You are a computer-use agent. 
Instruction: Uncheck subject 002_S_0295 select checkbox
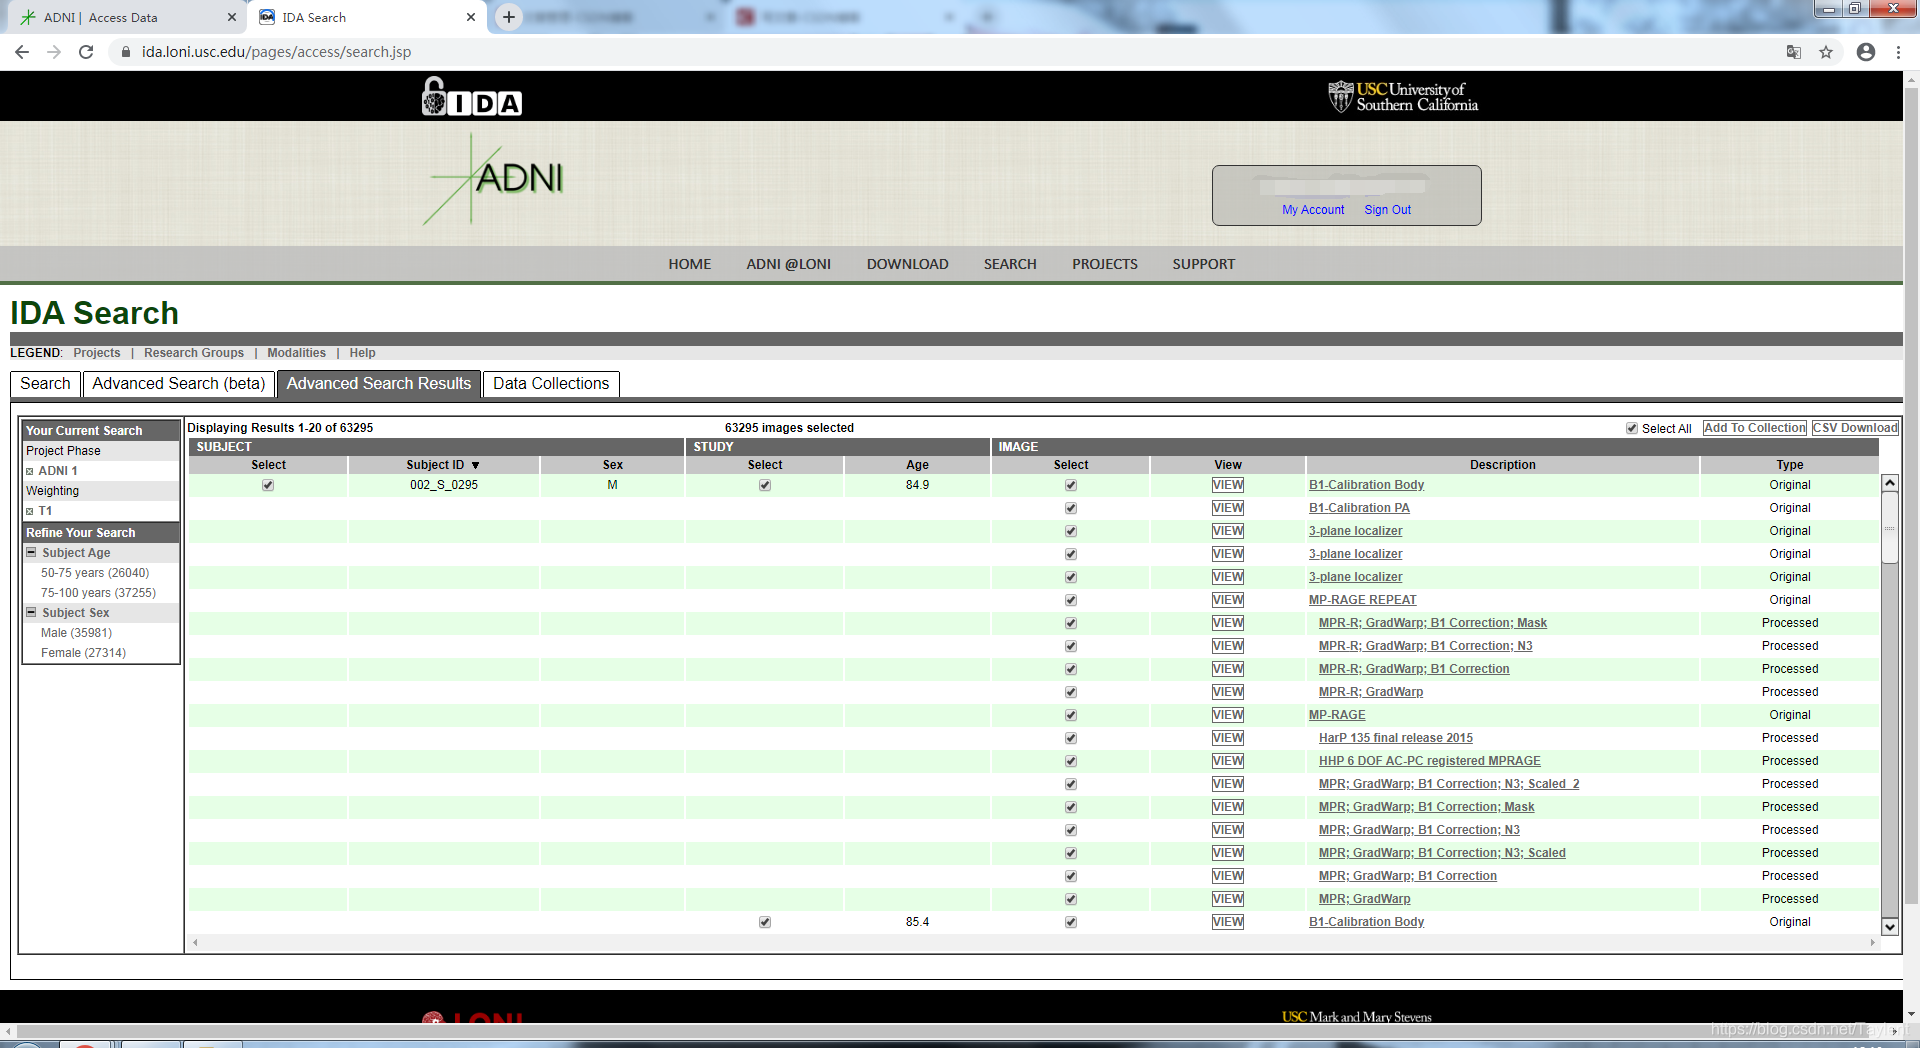coord(268,485)
